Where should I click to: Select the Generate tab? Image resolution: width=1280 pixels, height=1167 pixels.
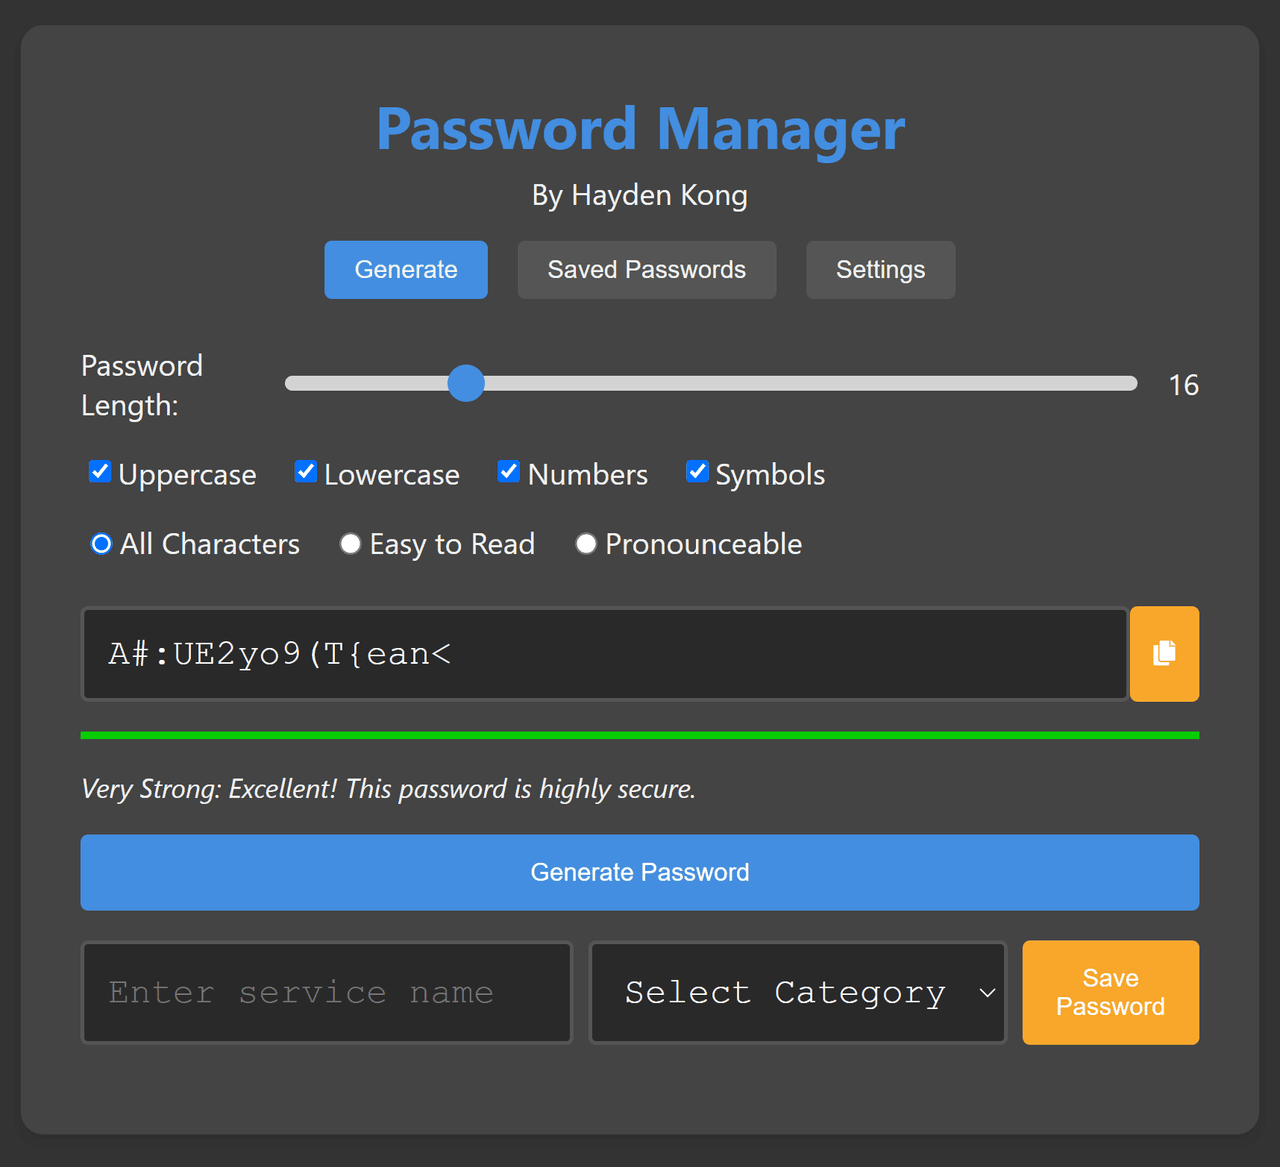(406, 270)
